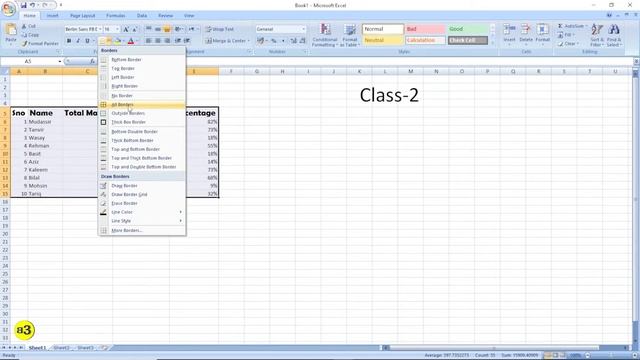Toggle Align Text Left
The height and width of the screenshot is (360, 640).
tap(149, 41)
